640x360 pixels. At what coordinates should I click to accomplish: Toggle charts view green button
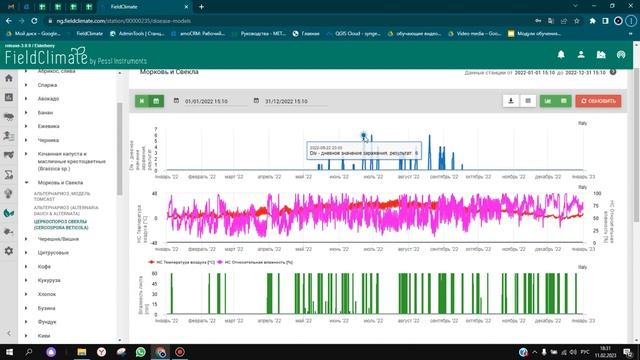click(x=548, y=101)
